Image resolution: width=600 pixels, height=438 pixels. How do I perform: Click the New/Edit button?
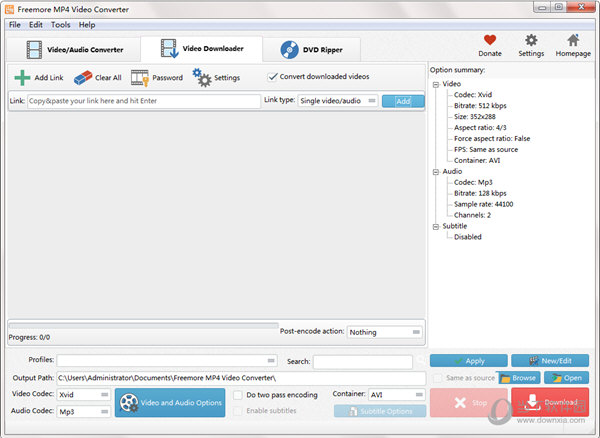(550, 361)
